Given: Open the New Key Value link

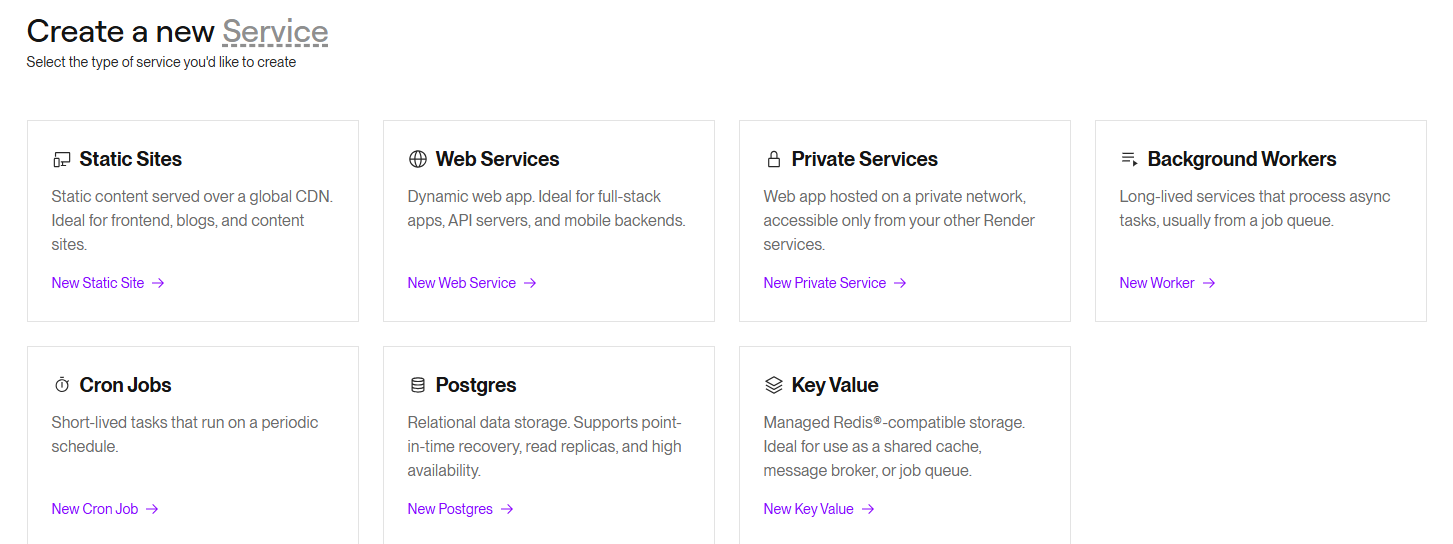Looking at the screenshot, I should point(809,509).
